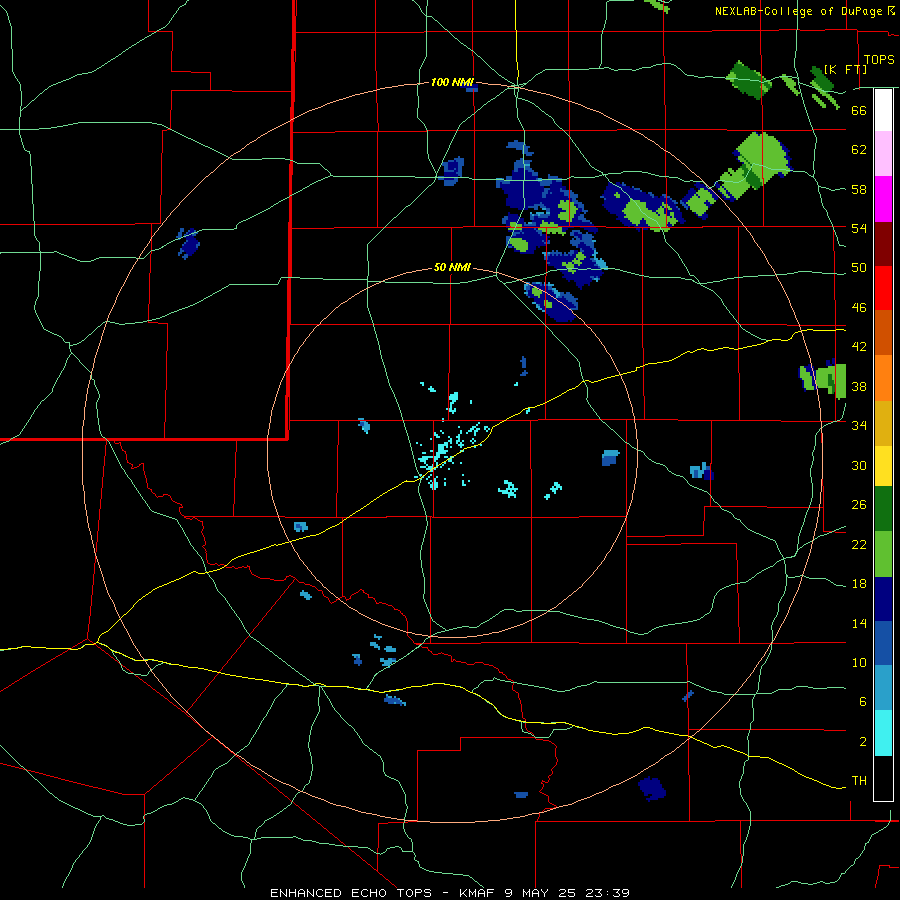
Task: Click the 30 legend value
Action: coord(859,465)
